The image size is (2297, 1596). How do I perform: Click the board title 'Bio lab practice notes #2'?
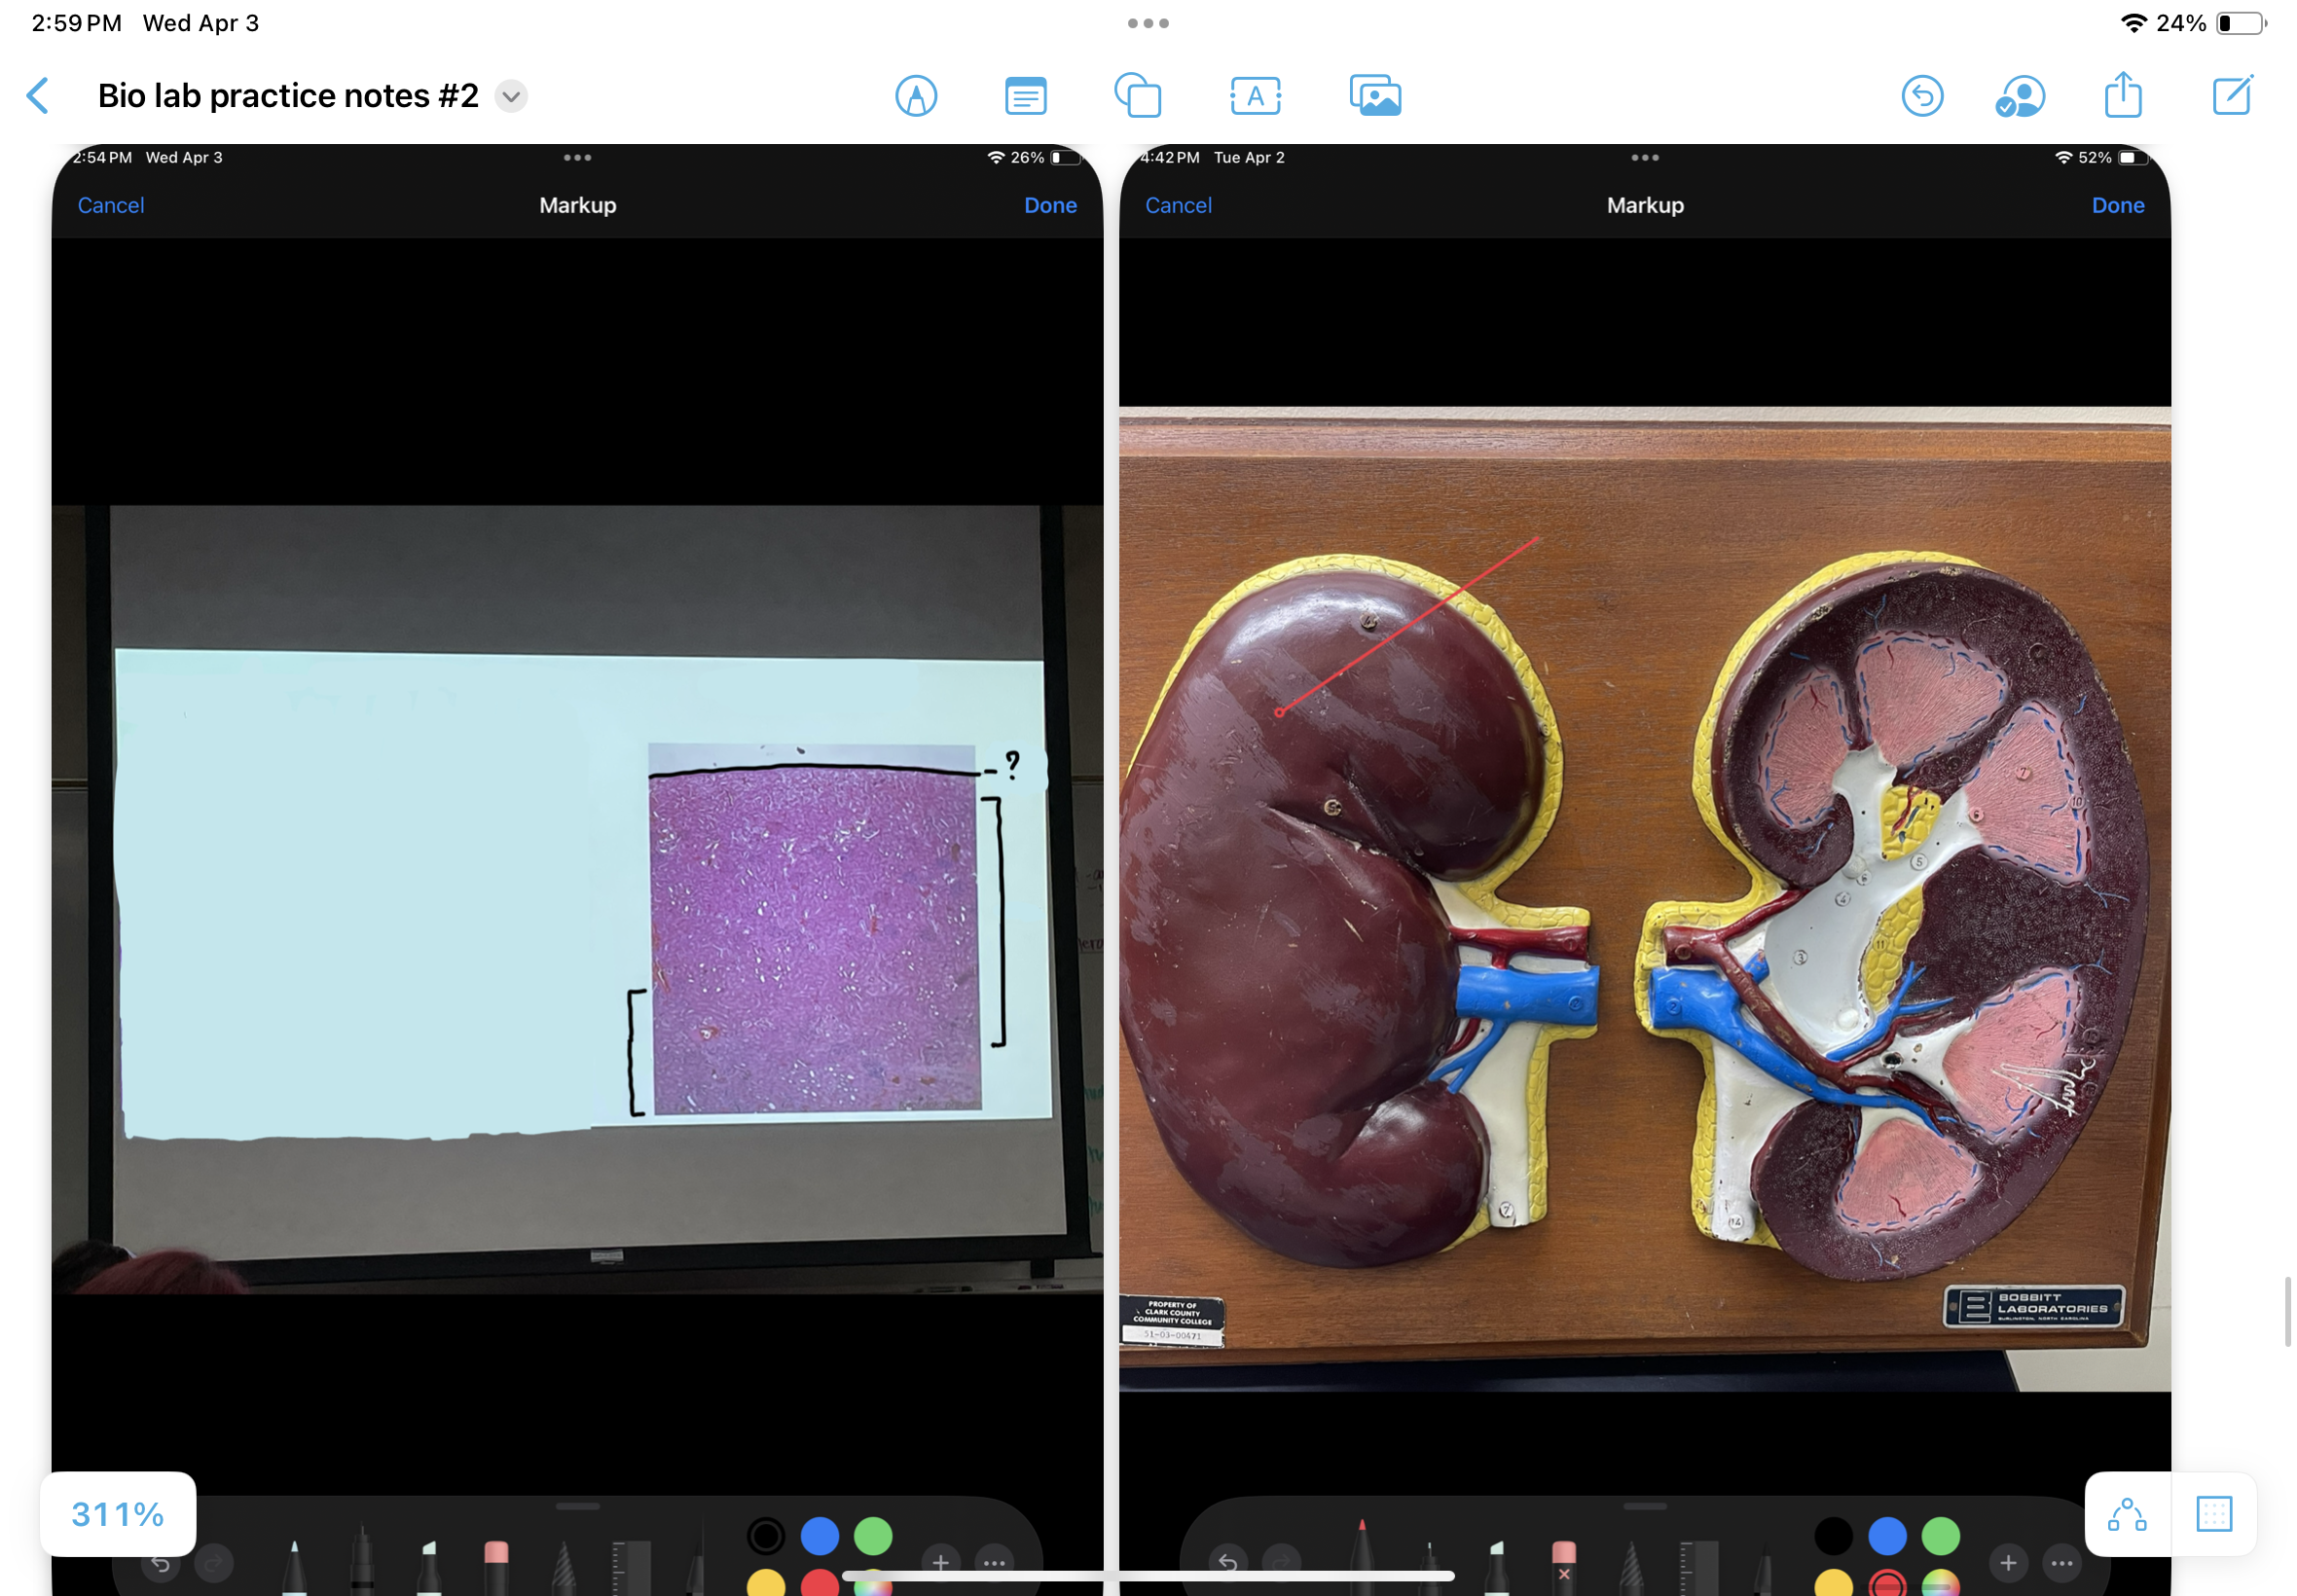pos(288,96)
